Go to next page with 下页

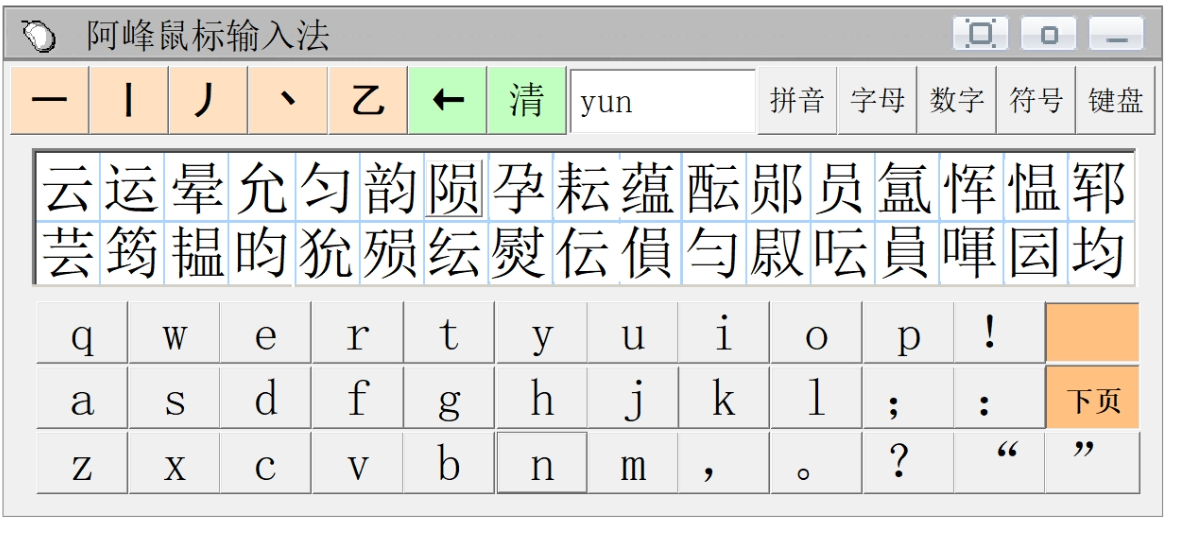1092,399
